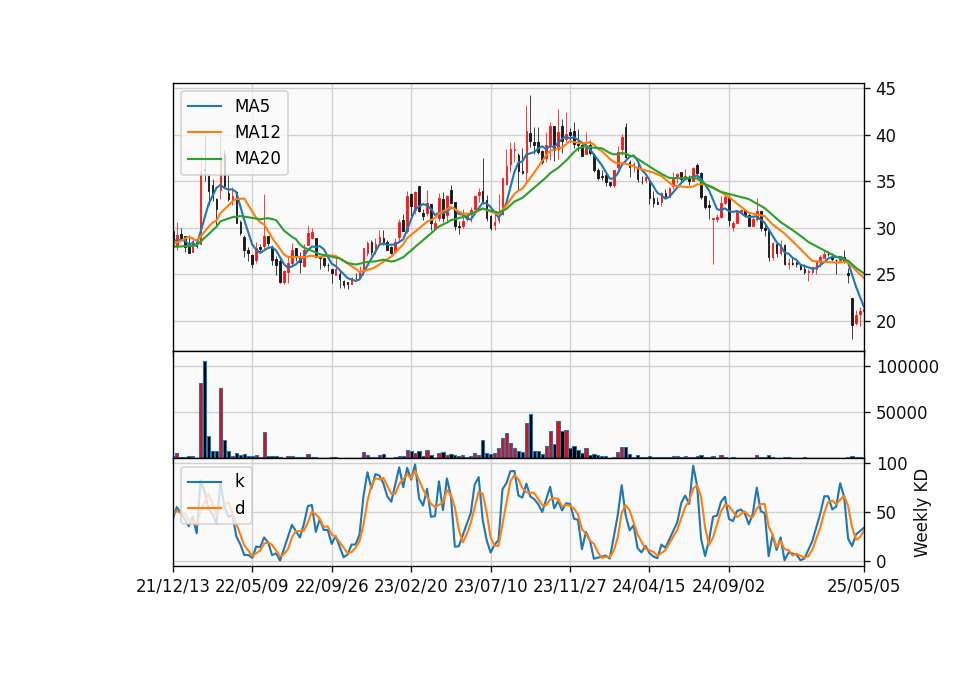Click the MA20 legend label
Image resolution: width=960 pixels, height=690 pixels.
tap(257, 158)
